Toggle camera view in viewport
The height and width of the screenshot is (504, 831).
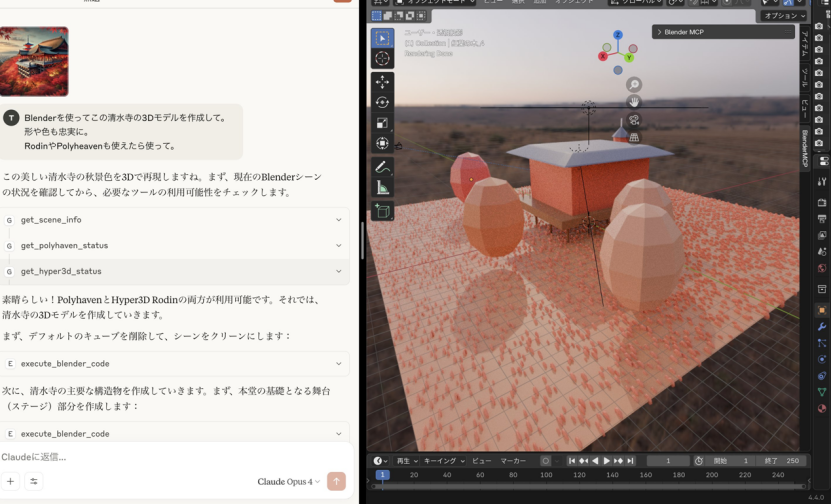tap(634, 120)
